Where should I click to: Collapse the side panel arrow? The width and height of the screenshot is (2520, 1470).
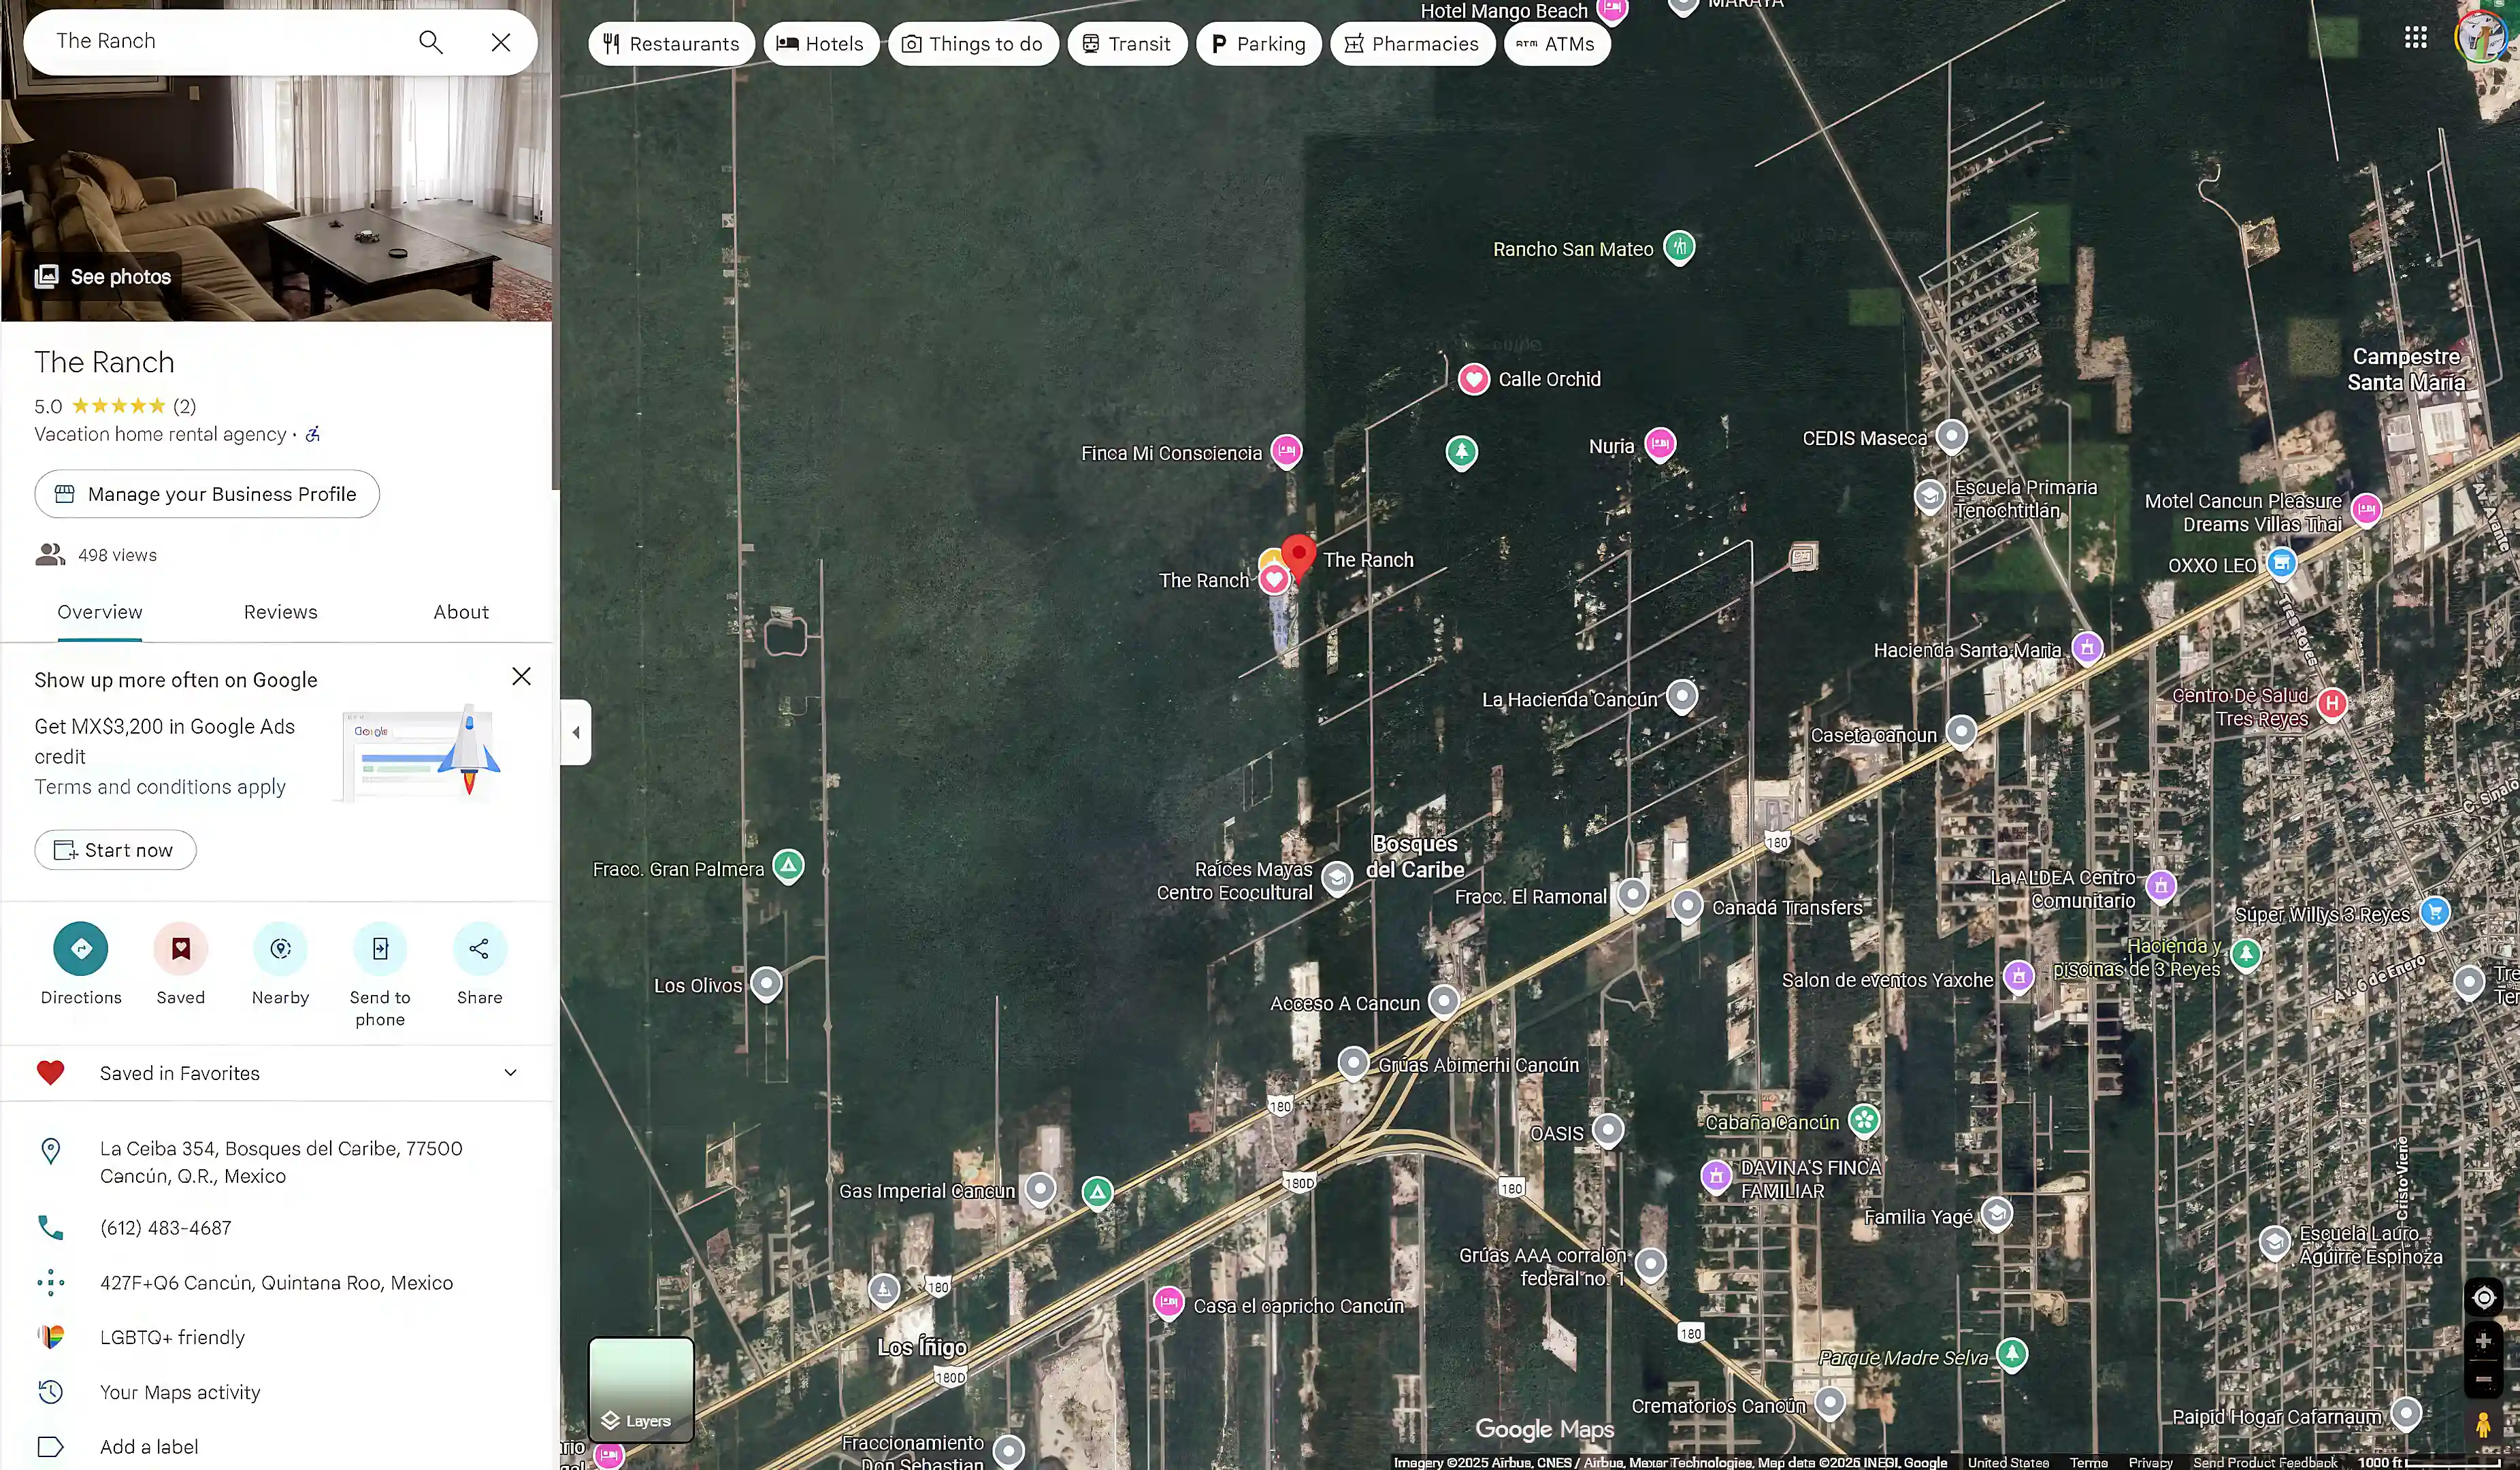[576, 733]
